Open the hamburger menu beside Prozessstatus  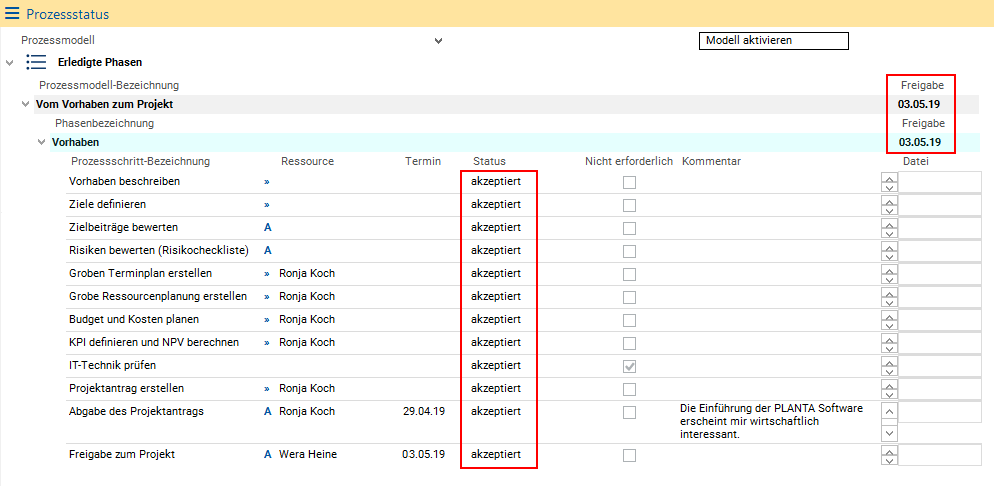pyautogui.click(x=12, y=13)
